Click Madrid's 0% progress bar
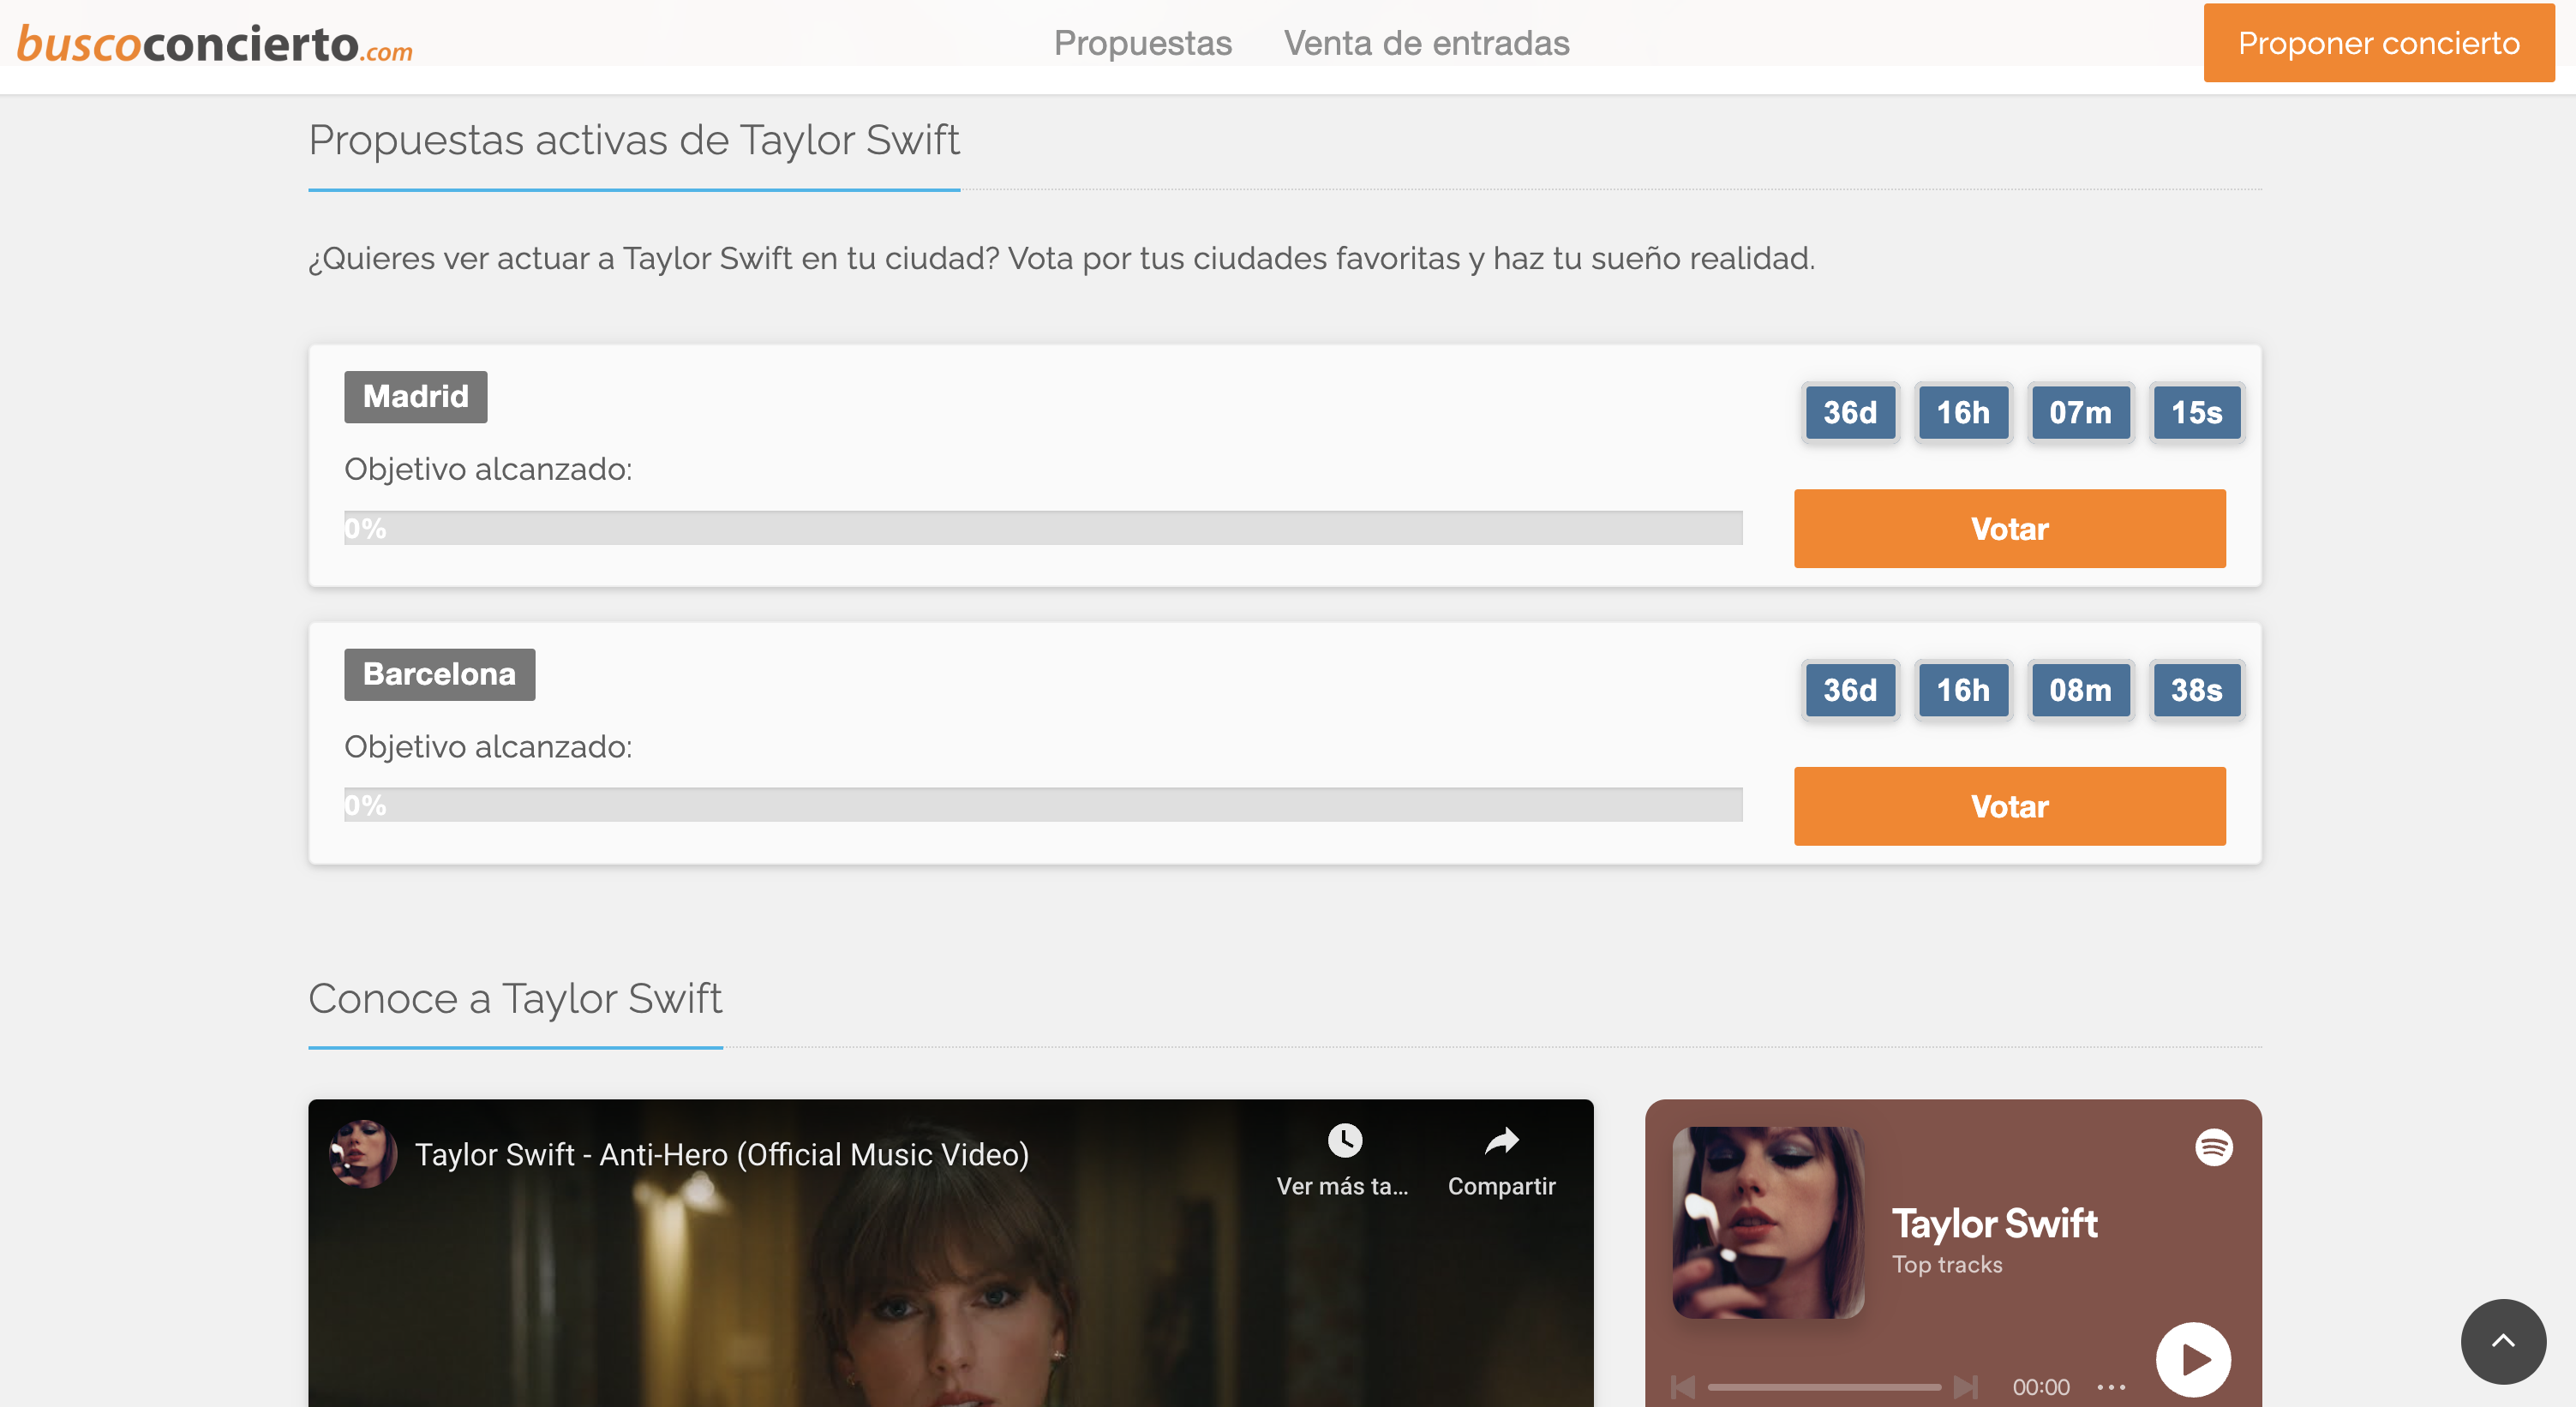 (1042, 528)
